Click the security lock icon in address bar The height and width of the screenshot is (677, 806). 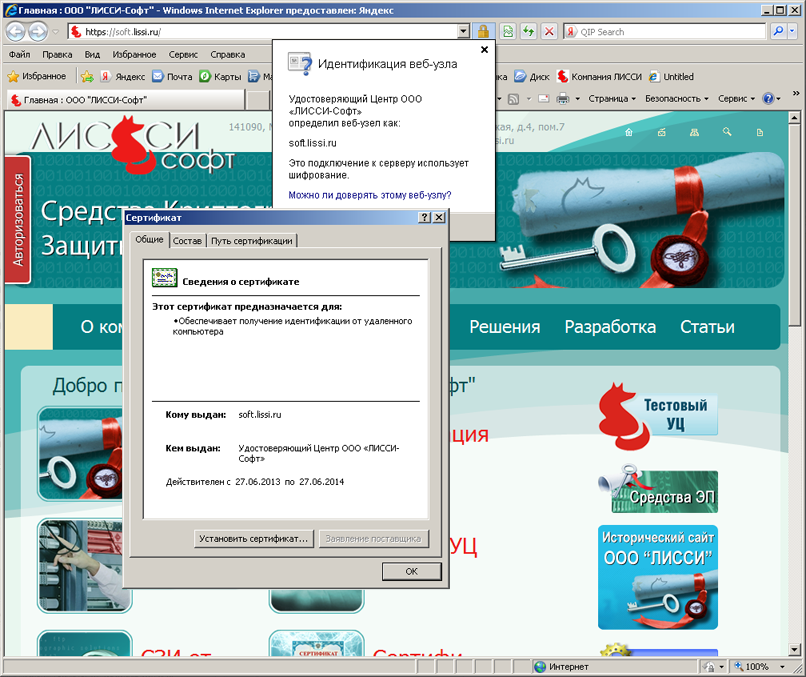click(x=483, y=32)
